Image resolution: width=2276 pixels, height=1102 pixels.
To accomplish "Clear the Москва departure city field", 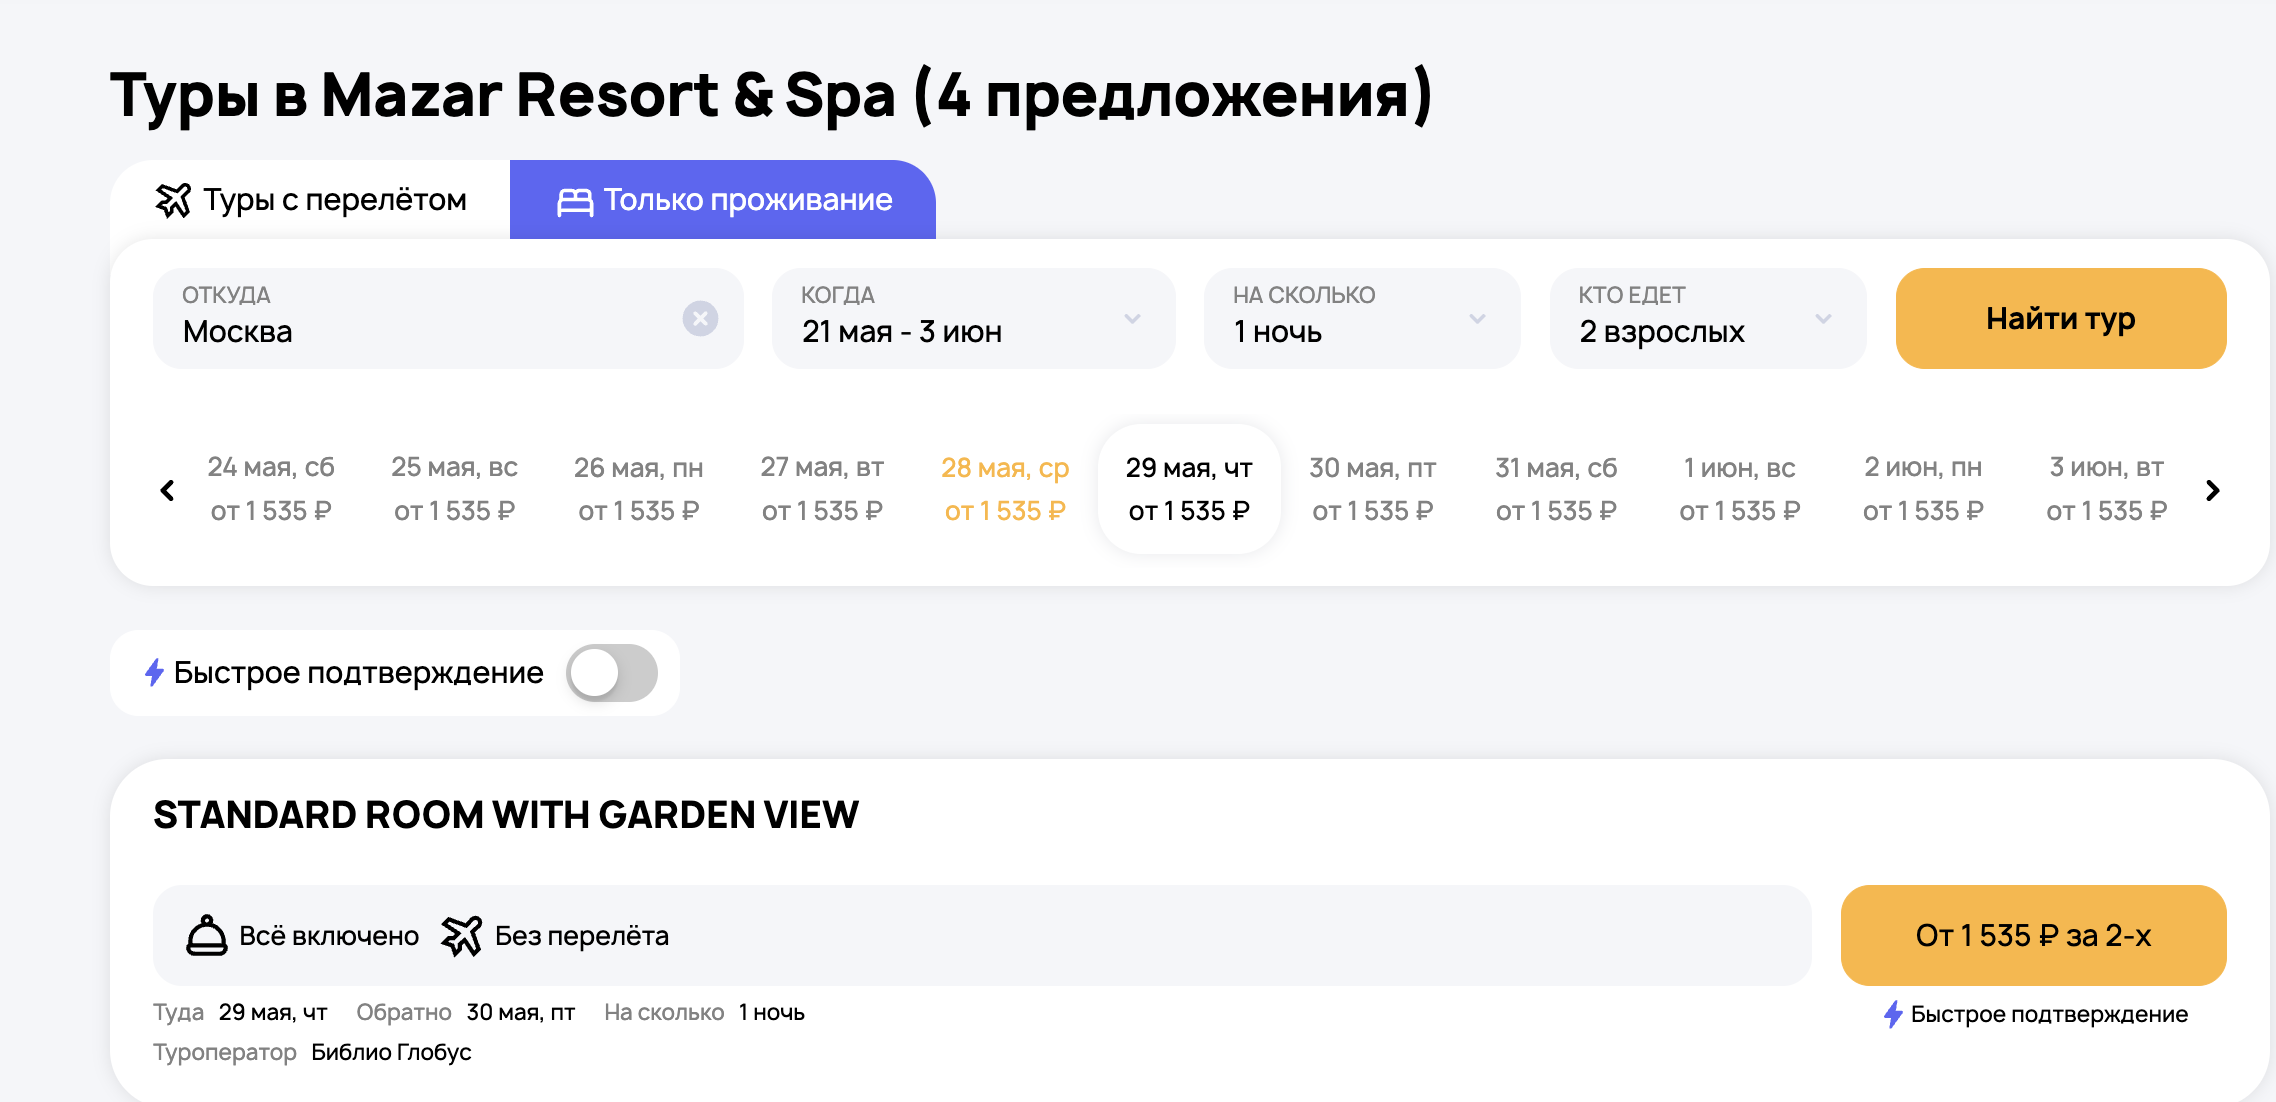I will (x=700, y=319).
